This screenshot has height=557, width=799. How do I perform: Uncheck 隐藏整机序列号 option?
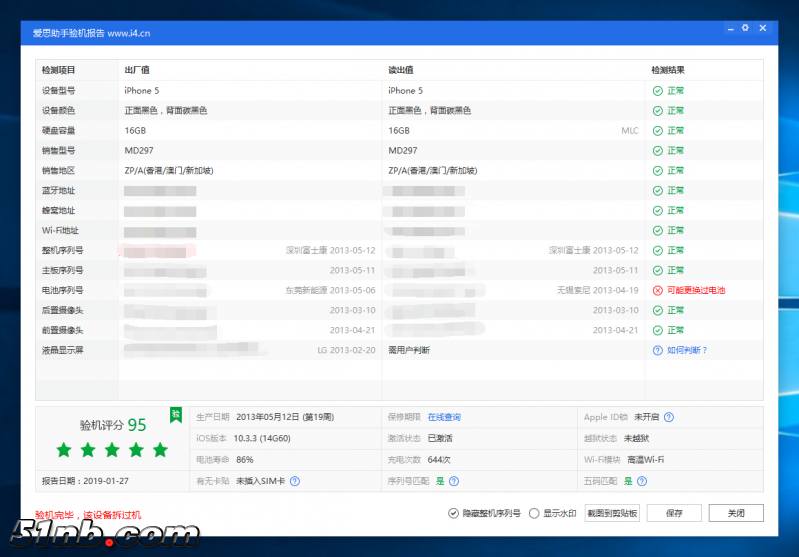tap(454, 513)
